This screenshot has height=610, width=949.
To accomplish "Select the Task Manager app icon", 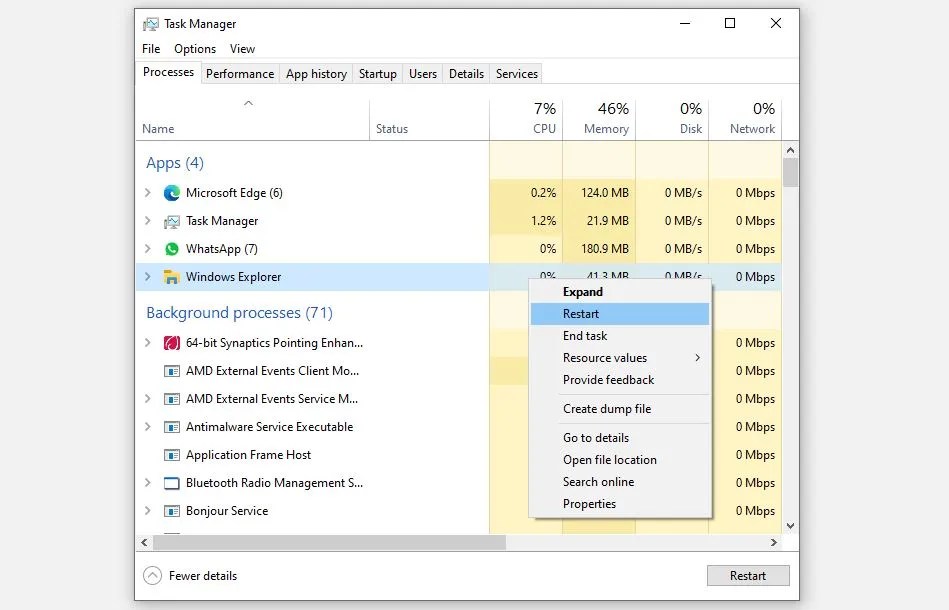I will pyautogui.click(x=172, y=221).
